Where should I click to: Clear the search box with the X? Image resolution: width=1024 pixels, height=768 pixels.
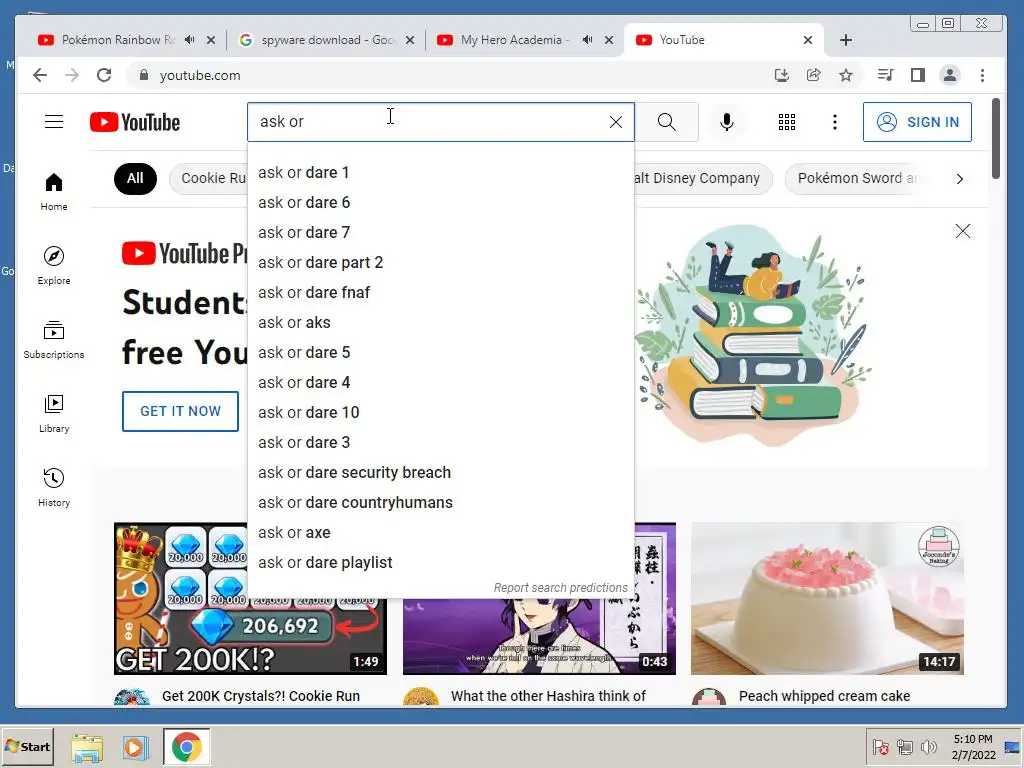point(615,122)
